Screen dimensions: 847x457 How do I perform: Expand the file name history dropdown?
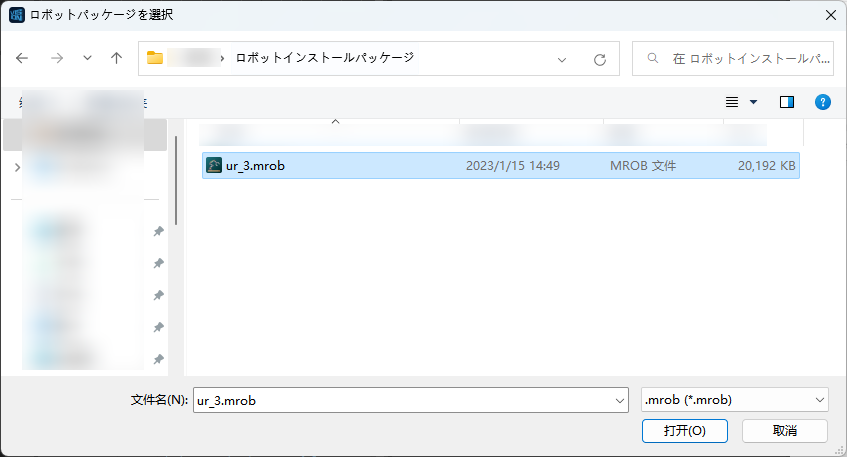[620, 401]
